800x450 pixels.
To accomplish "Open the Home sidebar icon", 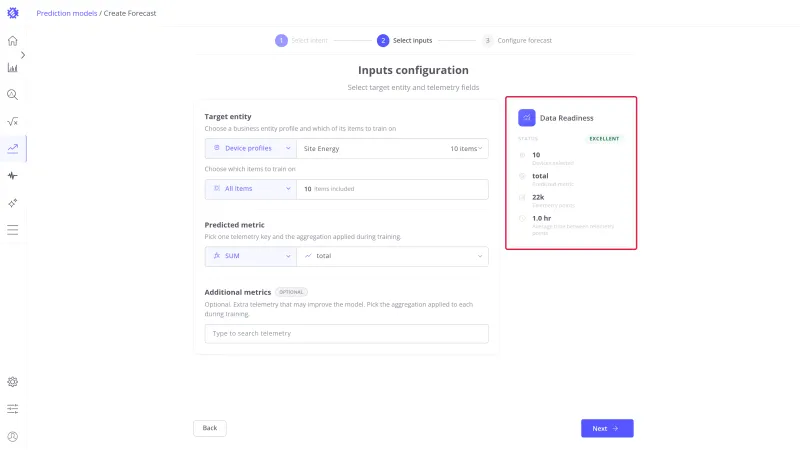I will [13, 41].
